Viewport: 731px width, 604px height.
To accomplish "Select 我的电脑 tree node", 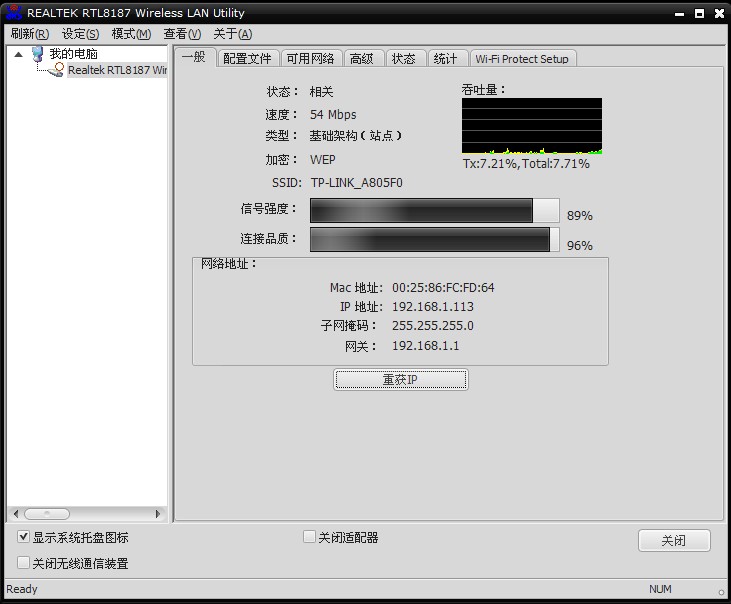I will [x=73, y=54].
